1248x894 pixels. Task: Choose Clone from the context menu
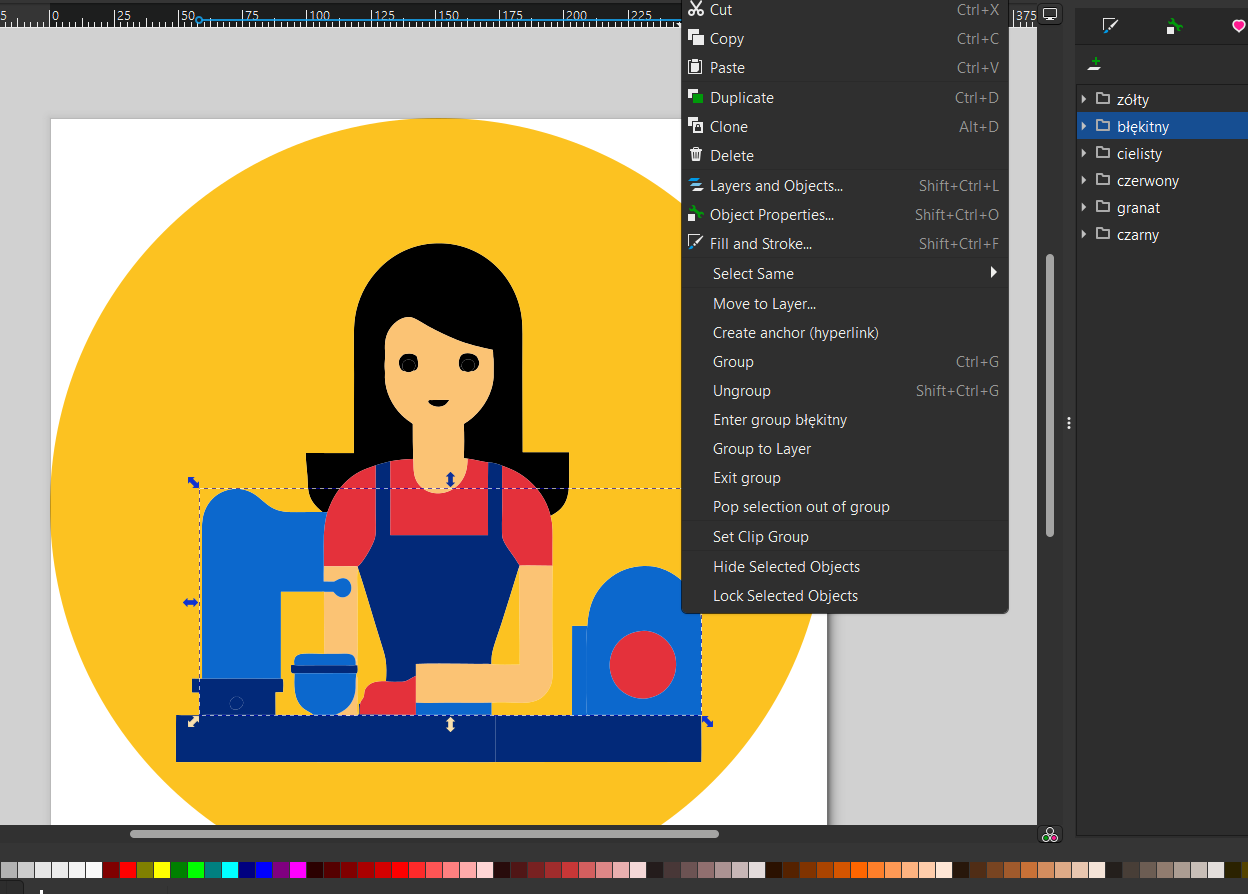click(845, 127)
